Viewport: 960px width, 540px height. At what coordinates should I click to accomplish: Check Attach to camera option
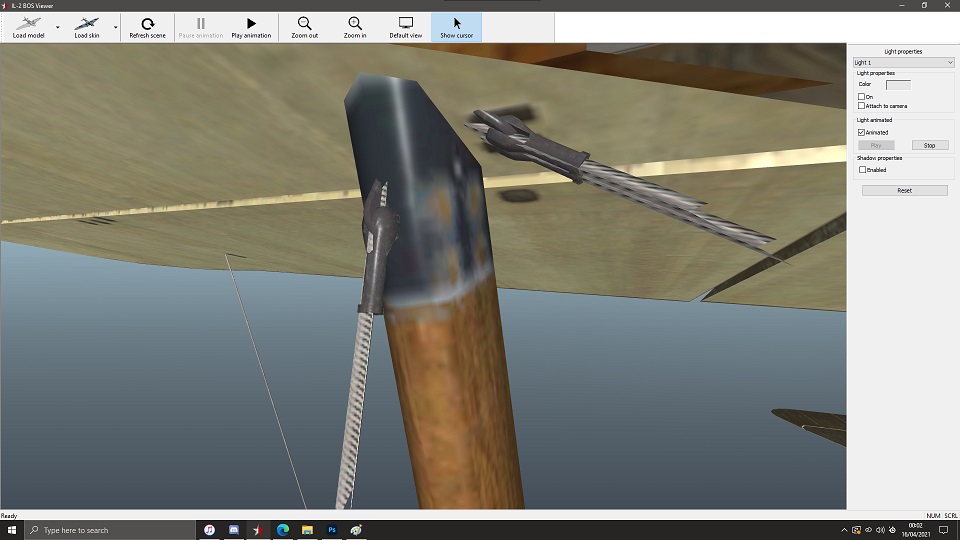pos(862,106)
